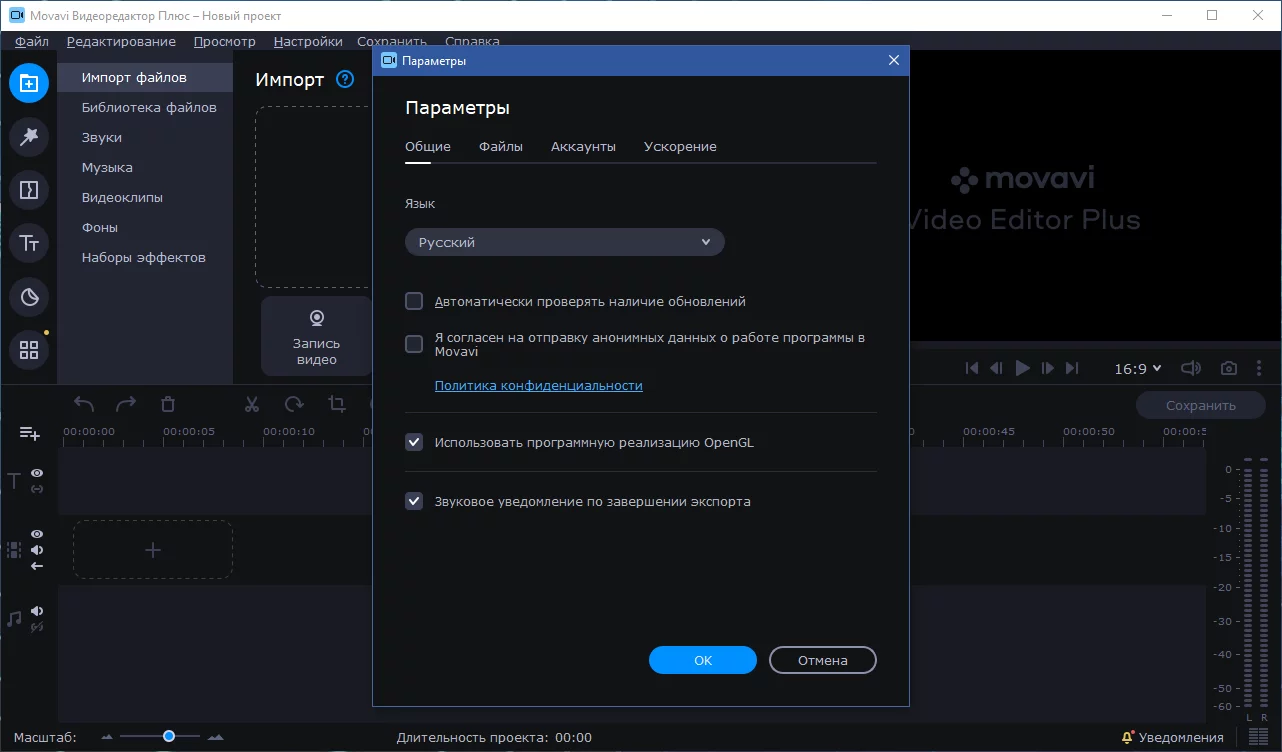1282x752 pixels.
Task: Select Звуки in the import list
Action: point(102,137)
